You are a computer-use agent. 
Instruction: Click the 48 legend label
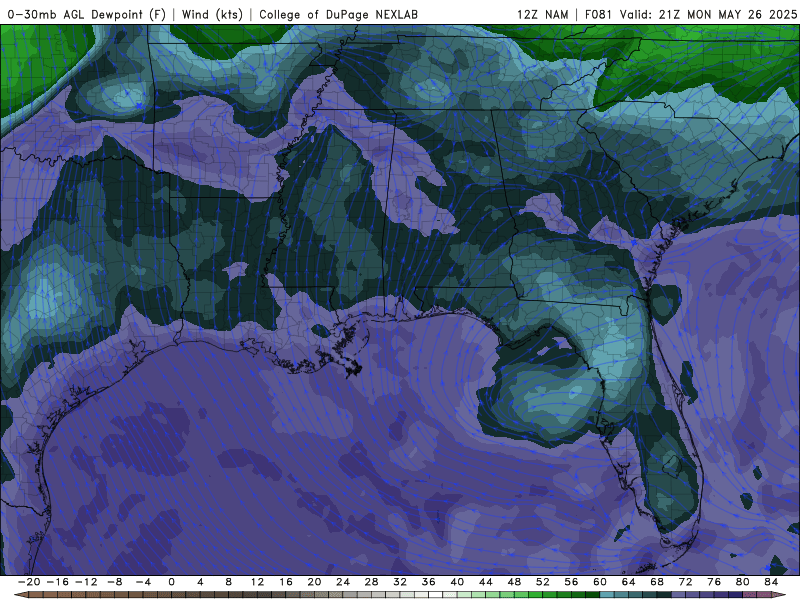tap(514, 582)
